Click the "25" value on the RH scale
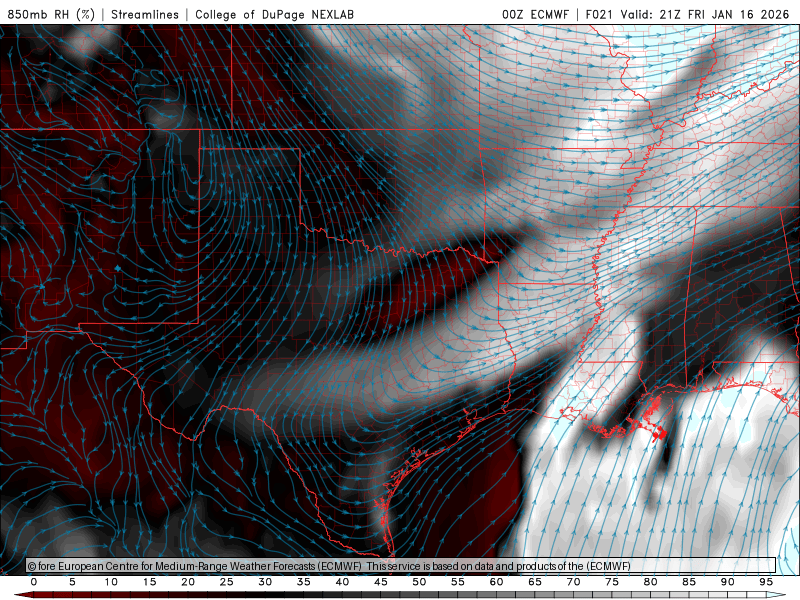The image size is (800, 600). coord(227,582)
